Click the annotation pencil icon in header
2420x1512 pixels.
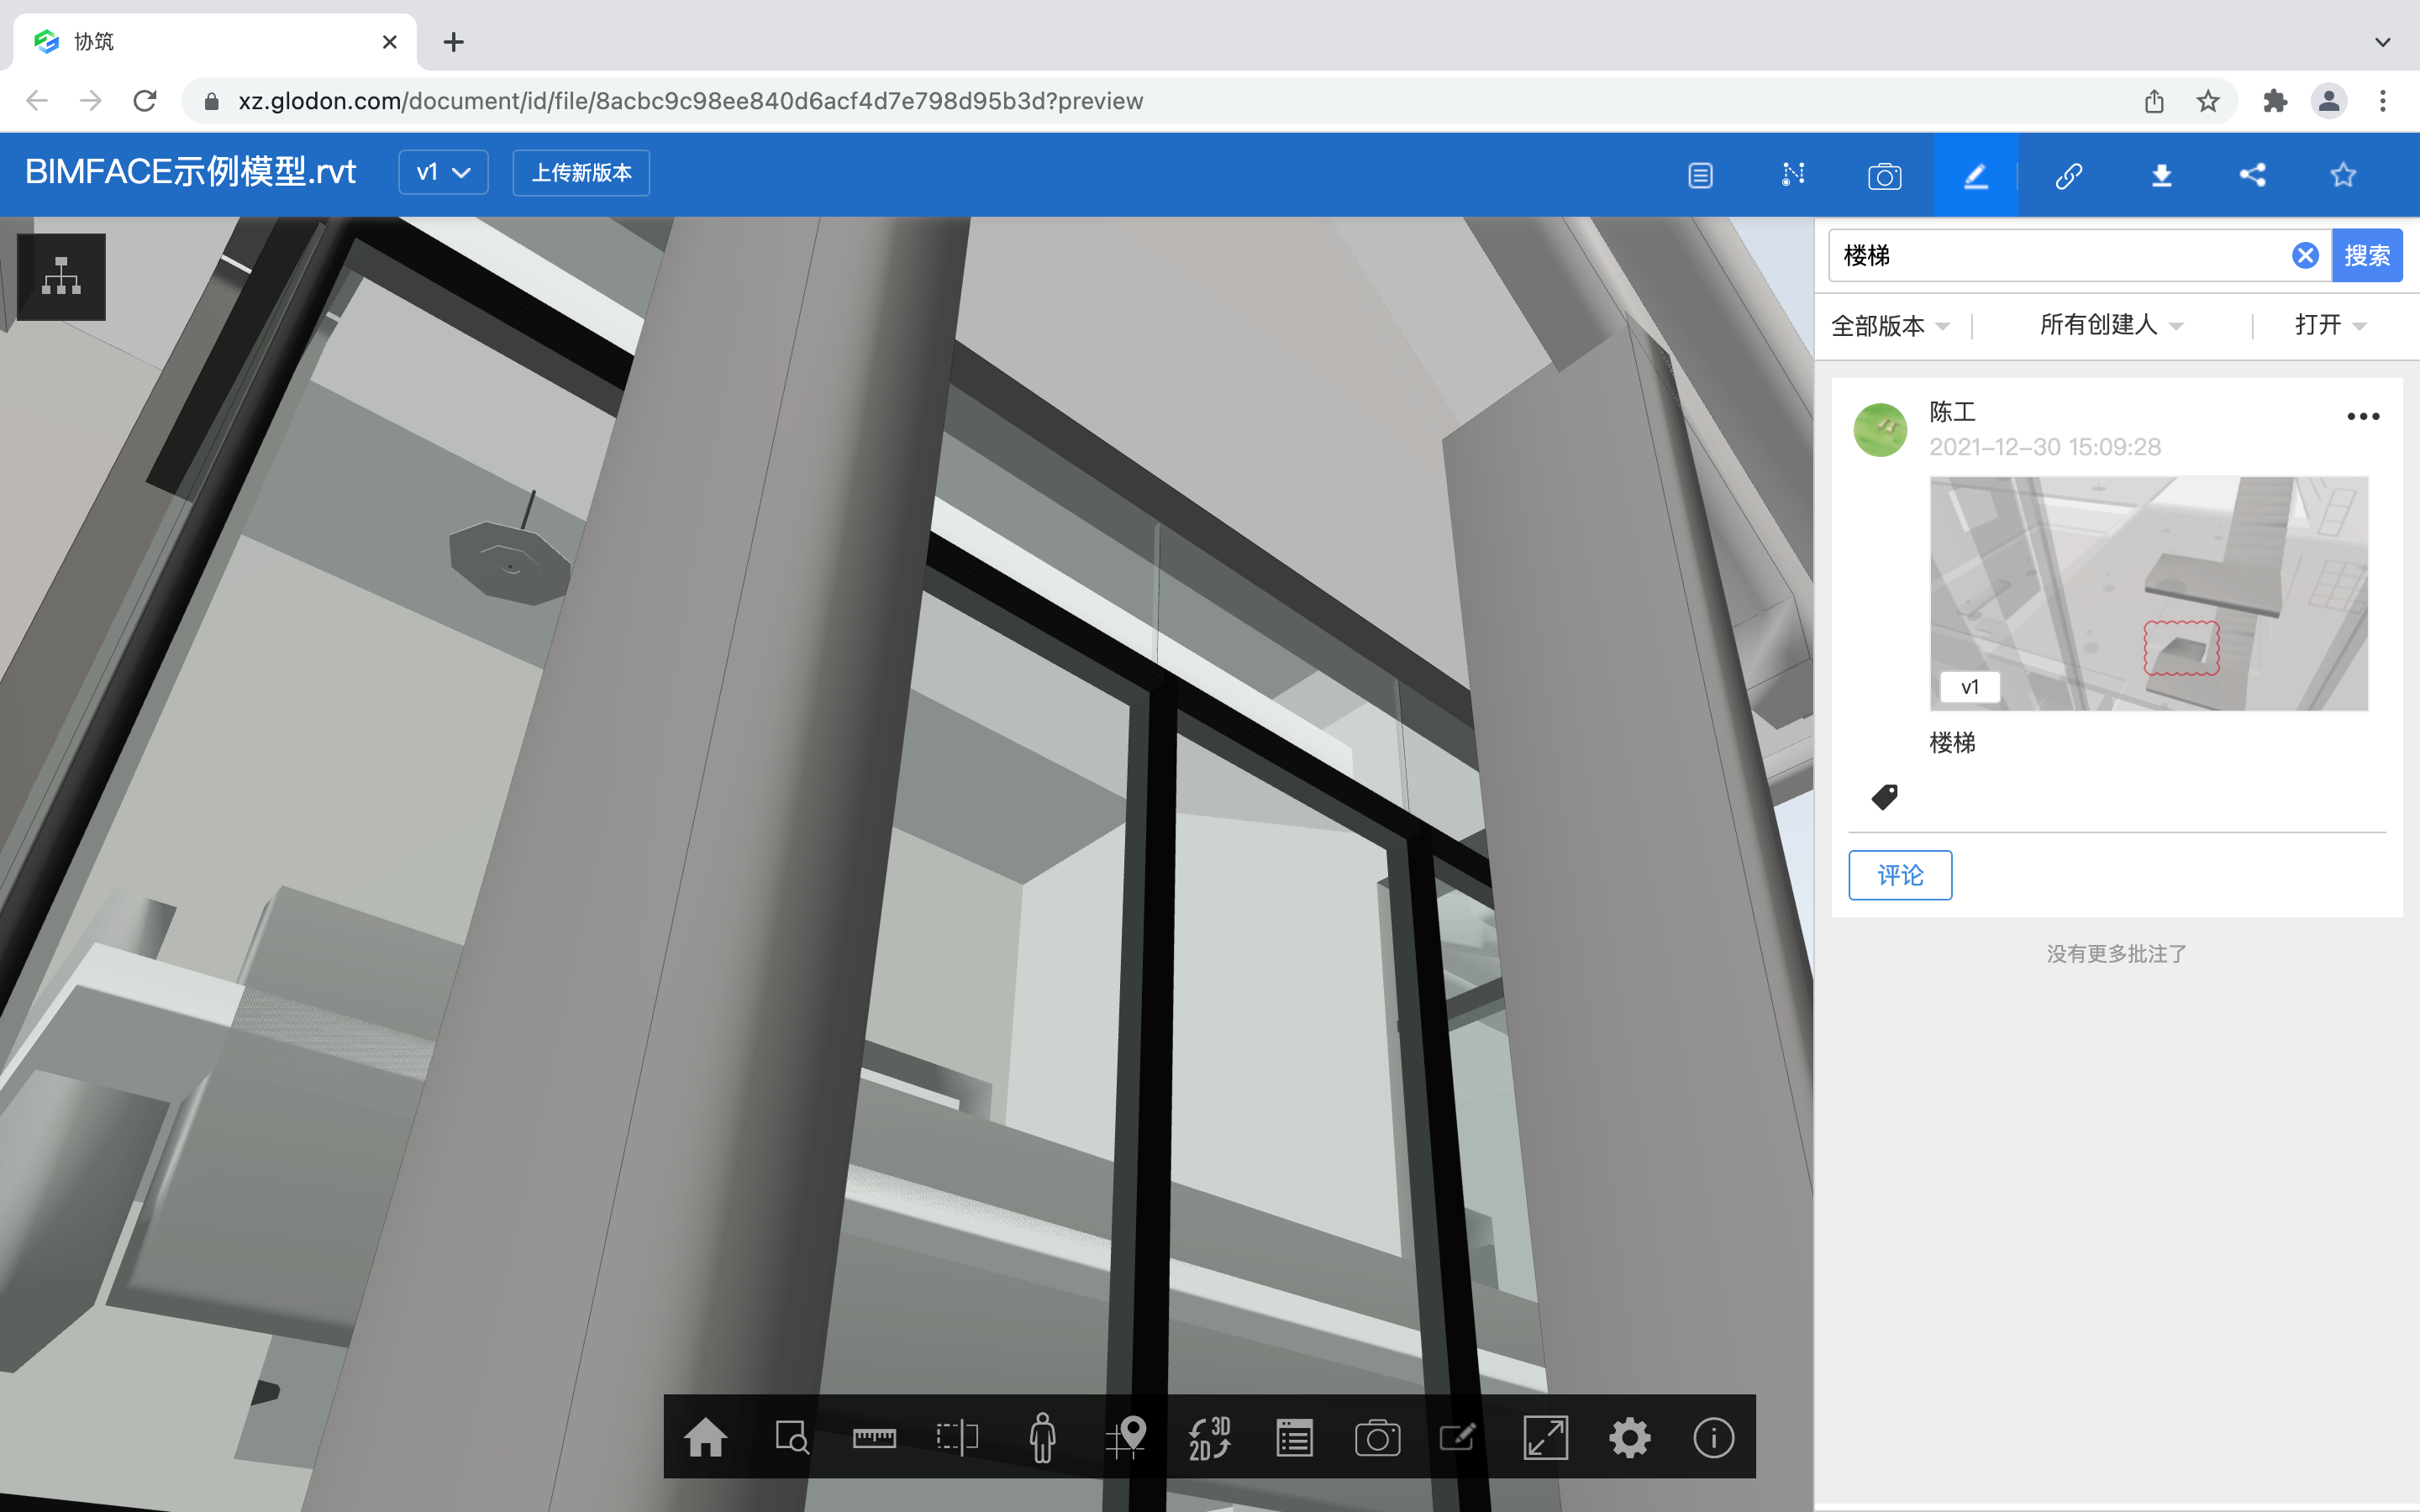(x=1975, y=176)
